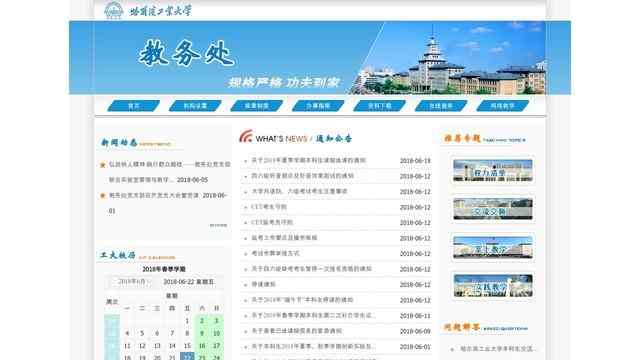Select day 1 in the calendar
This screenshot has height=360, width=640.
click(x=187, y=321)
